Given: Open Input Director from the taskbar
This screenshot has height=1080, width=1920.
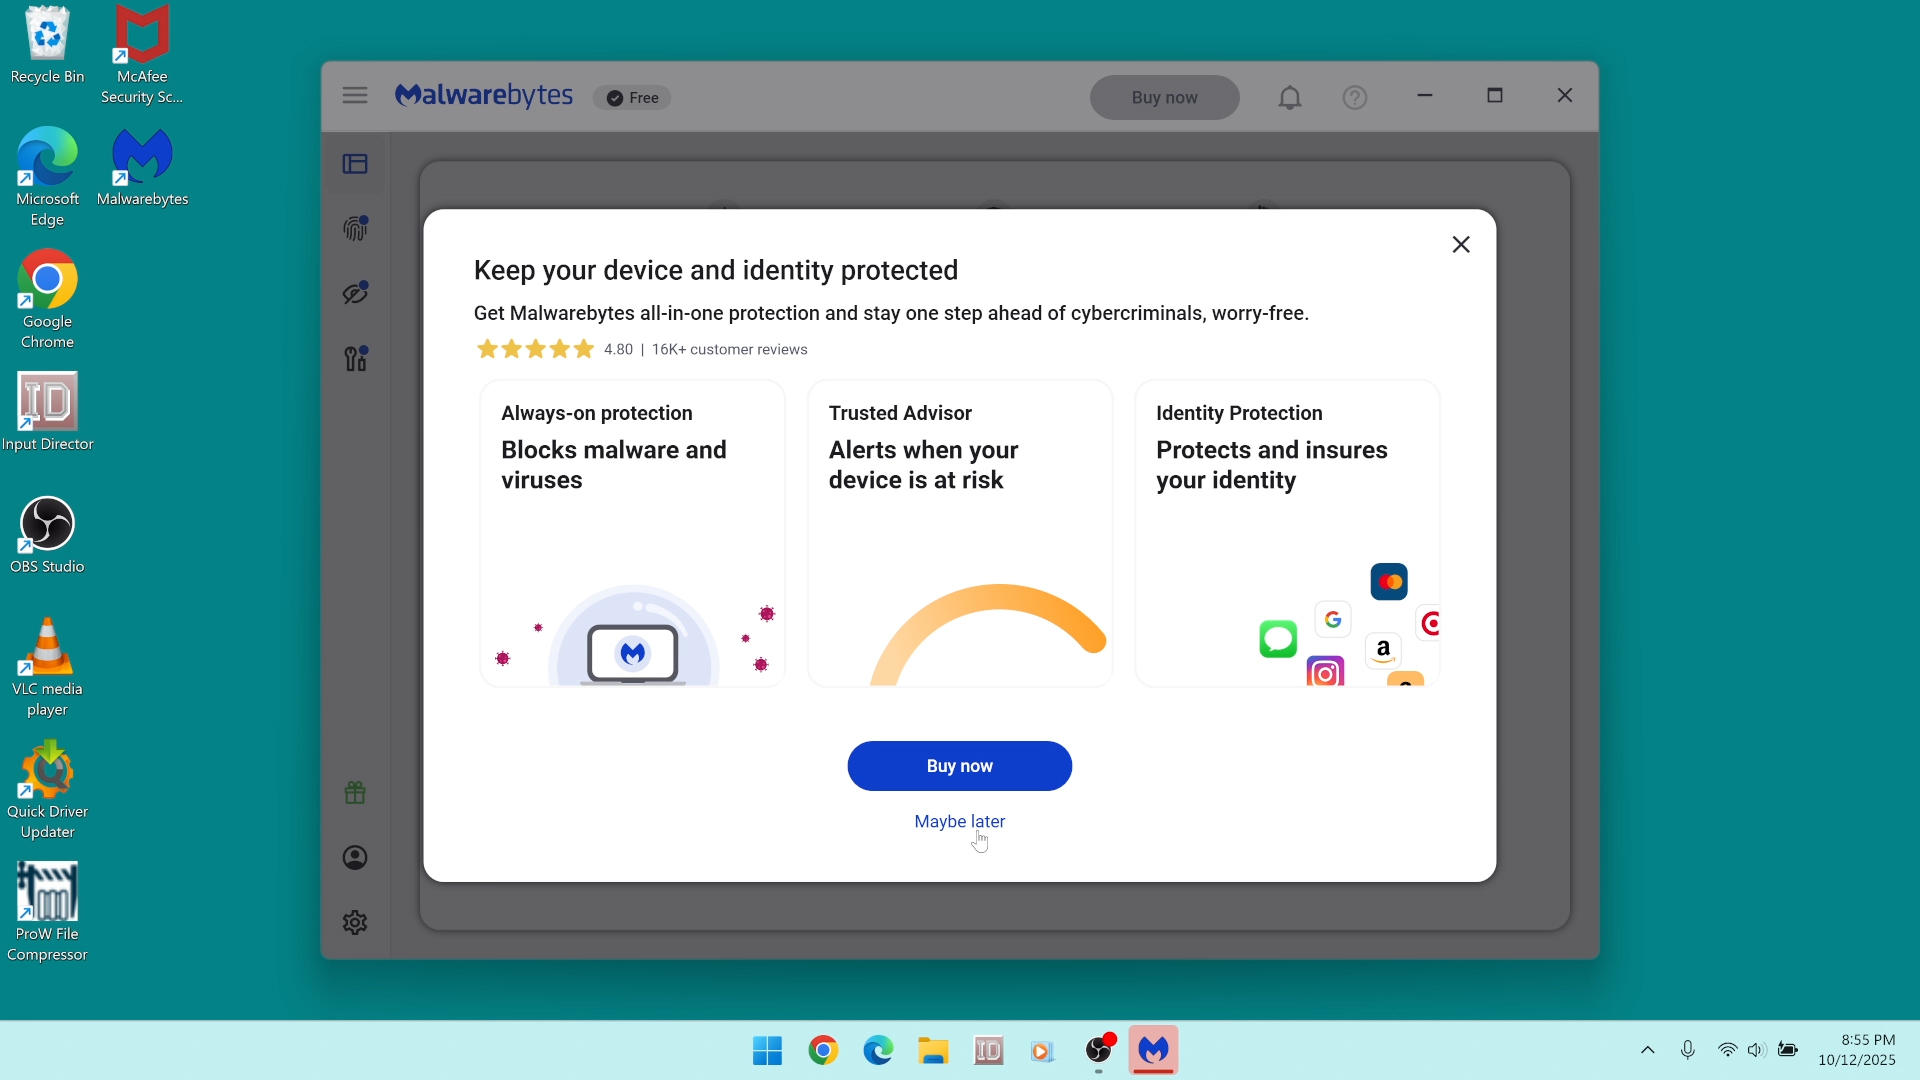Looking at the screenshot, I should pyautogui.click(x=988, y=1050).
